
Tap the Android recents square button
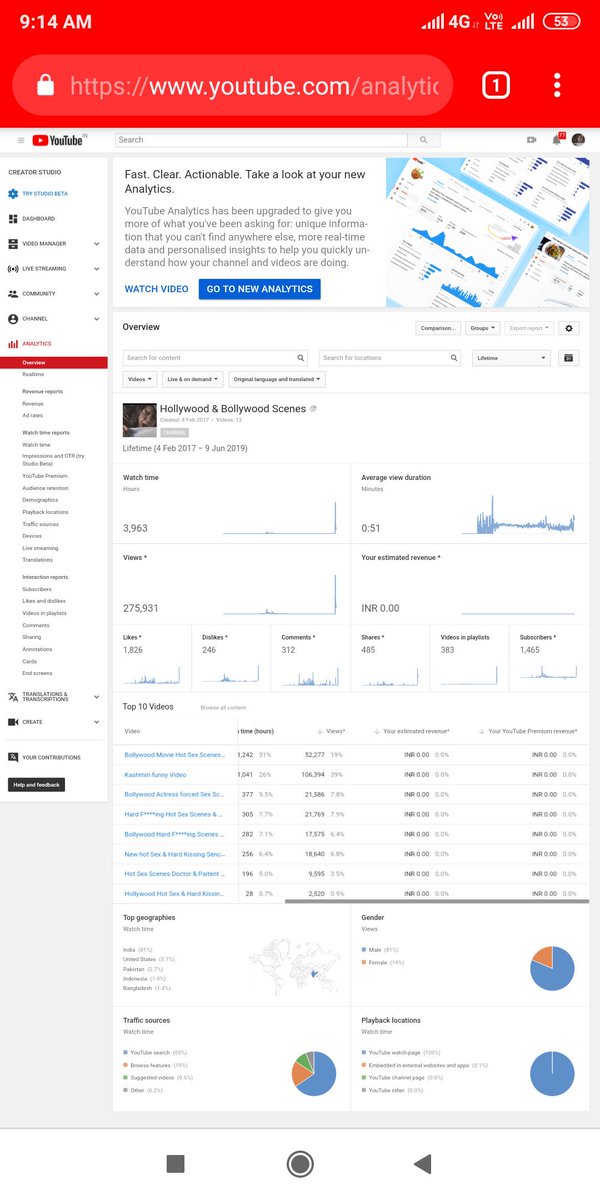[x=175, y=1163]
